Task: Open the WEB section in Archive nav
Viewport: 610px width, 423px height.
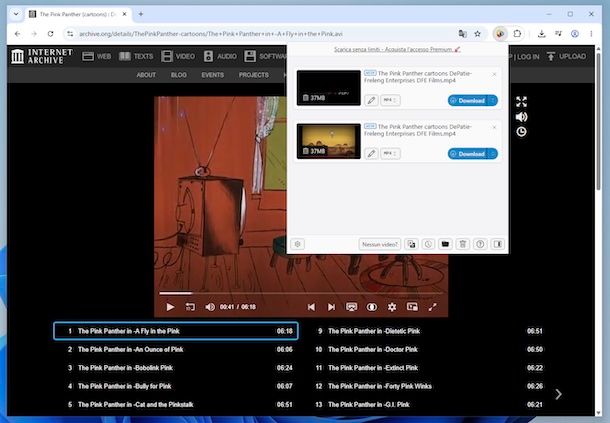Action: [x=96, y=56]
